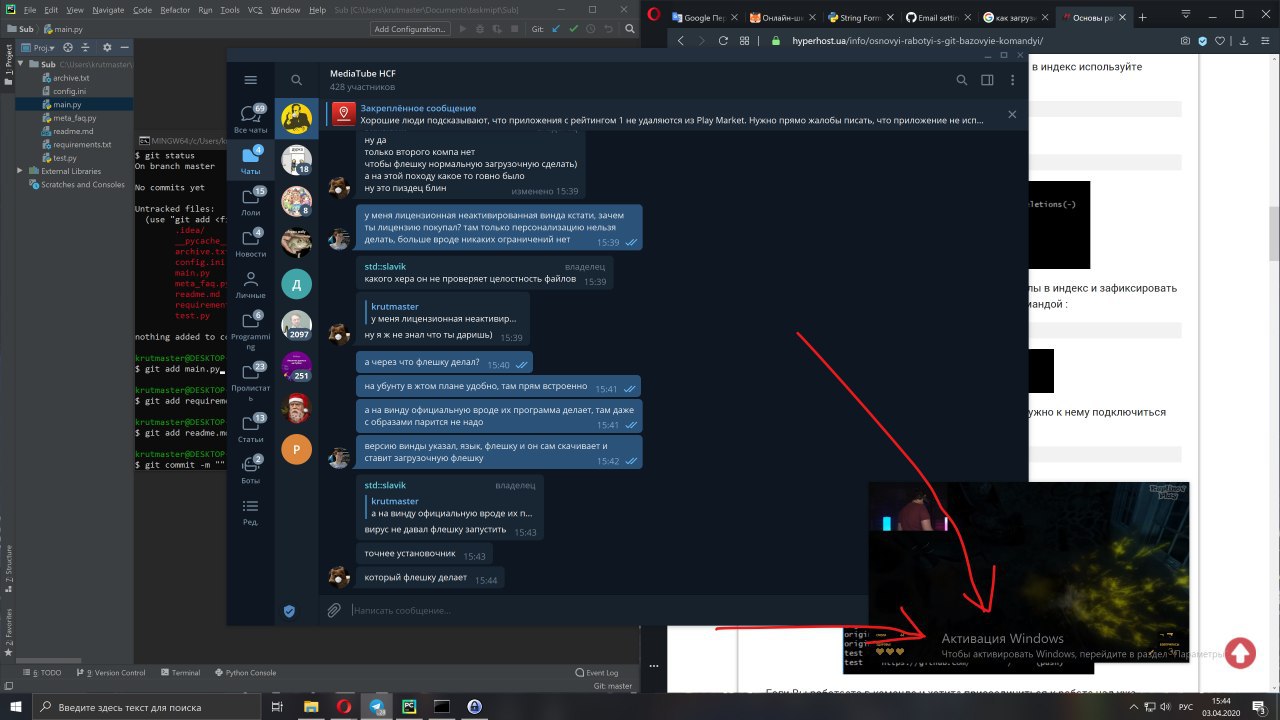Image resolution: width=1280 pixels, height=720 pixels.
Task: Open chat with 251 unread badge
Action: (296, 367)
